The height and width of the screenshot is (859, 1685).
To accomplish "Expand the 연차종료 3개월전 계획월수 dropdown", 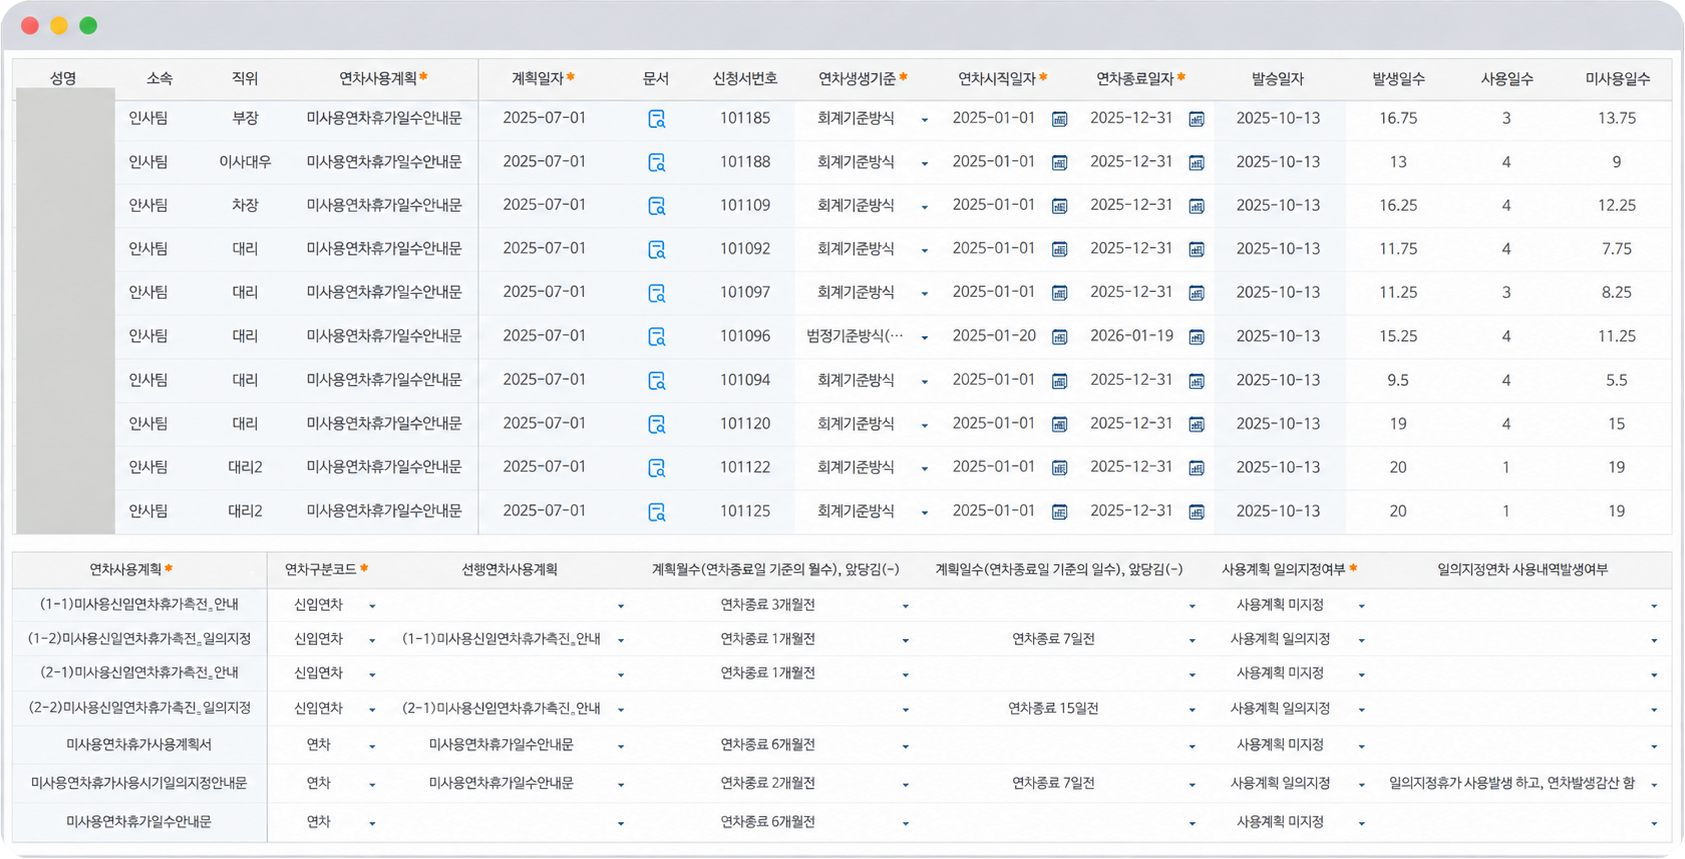I will pos(905,606).
